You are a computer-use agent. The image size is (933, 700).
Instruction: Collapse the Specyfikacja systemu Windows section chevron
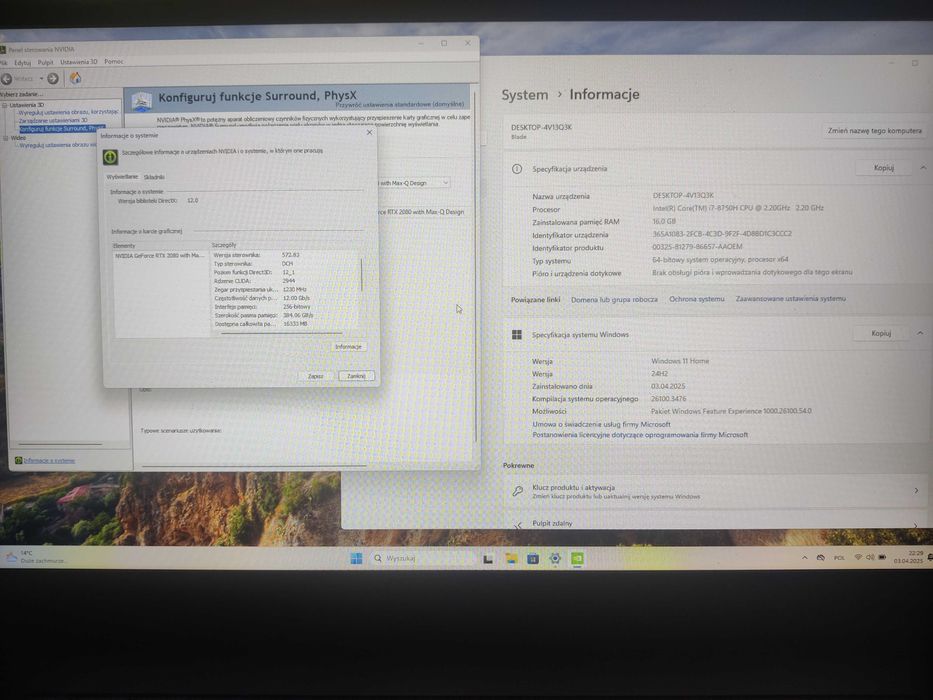coord(920,333)
